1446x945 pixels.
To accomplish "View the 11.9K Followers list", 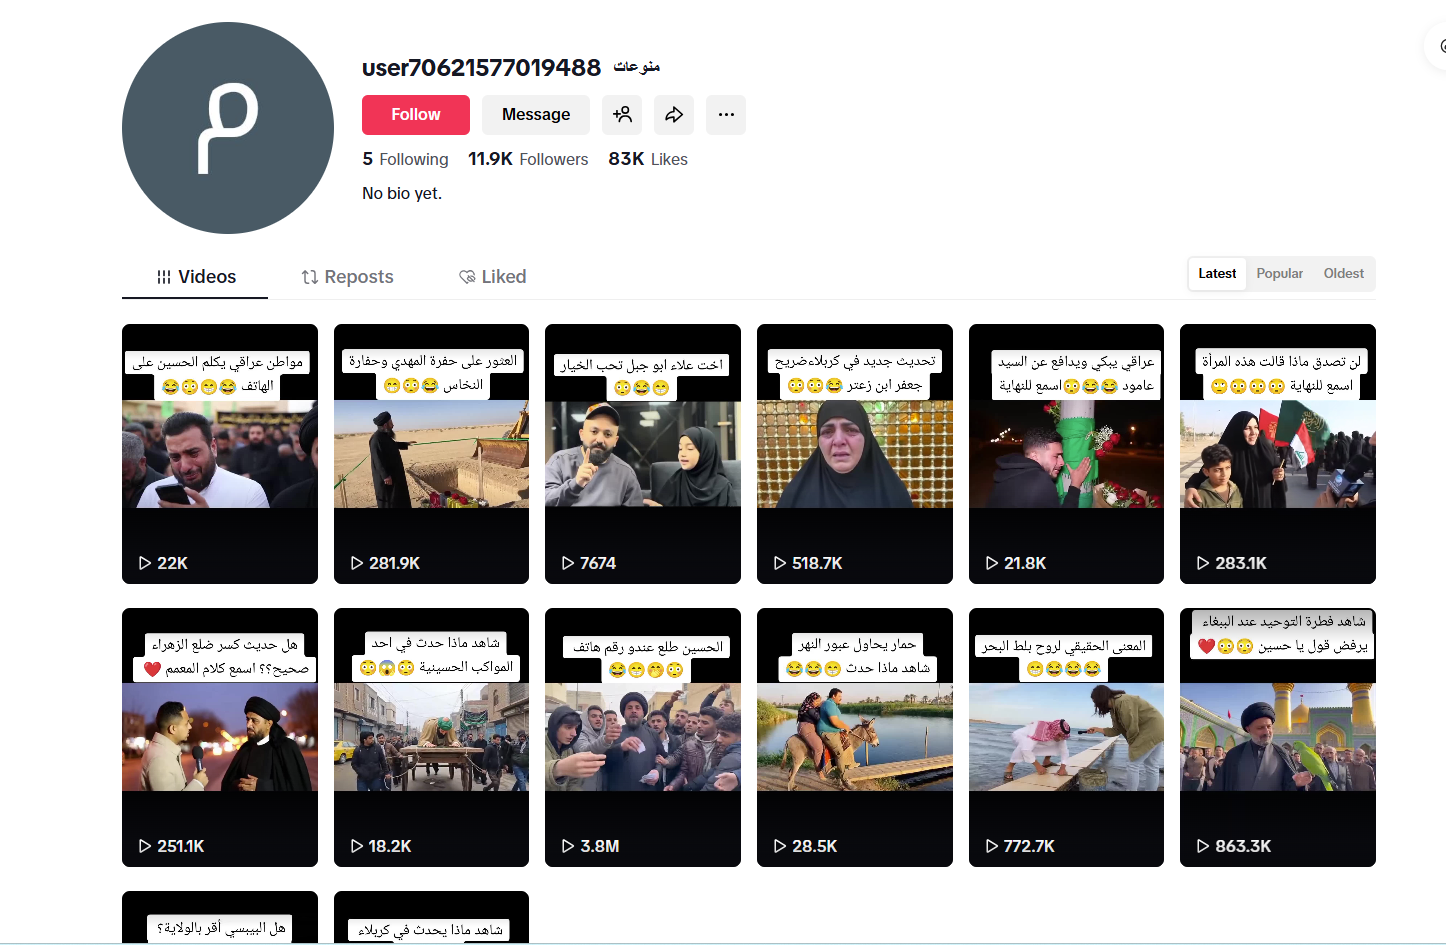I will coord(528,159).
